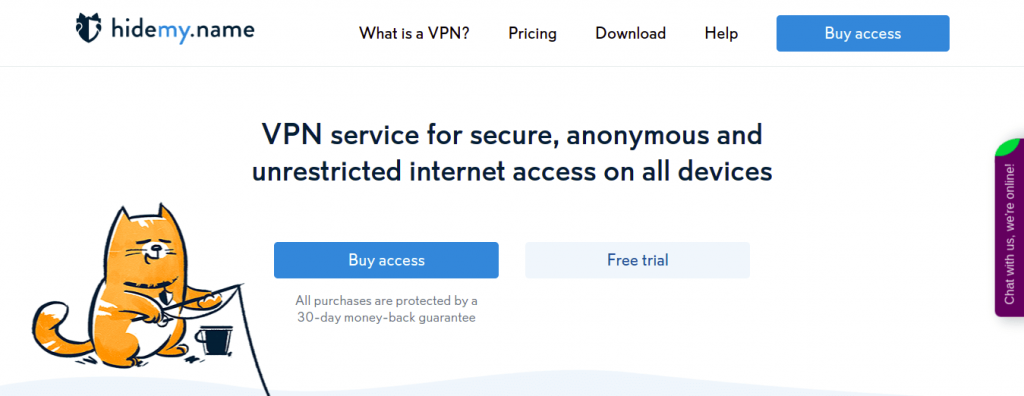Select Help in the top navigation
Screen dimensions: 1024x396
(721, 33)
